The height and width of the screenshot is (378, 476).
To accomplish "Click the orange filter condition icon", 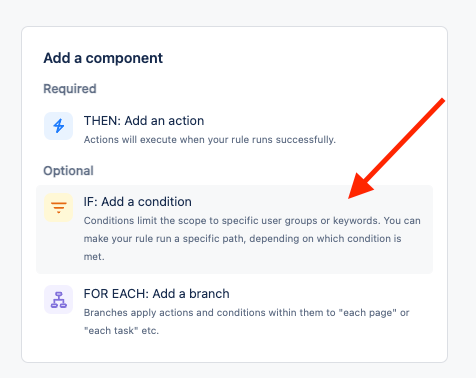I will [59, 207].
